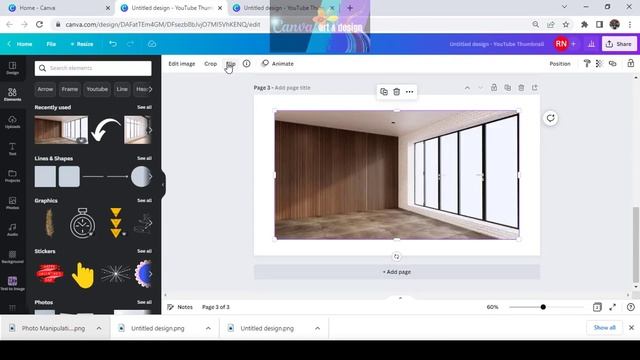The image size is (640, 360).
Task: Lock the selected element with padlock icon
Action: pyautogui.click(x=631, y=63)
